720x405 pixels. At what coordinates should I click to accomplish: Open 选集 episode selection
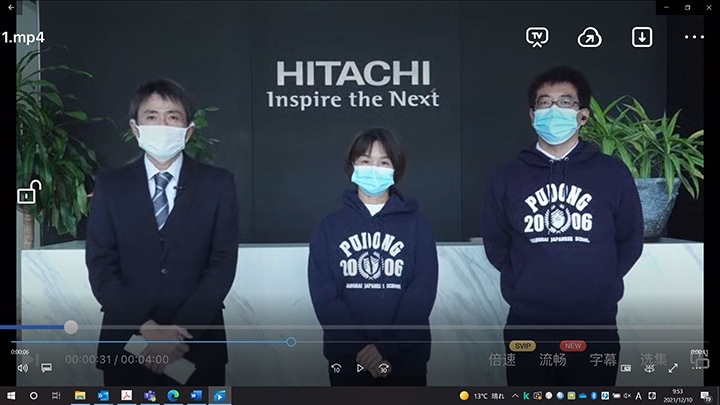pyautogui.click(x=653, y=359)
